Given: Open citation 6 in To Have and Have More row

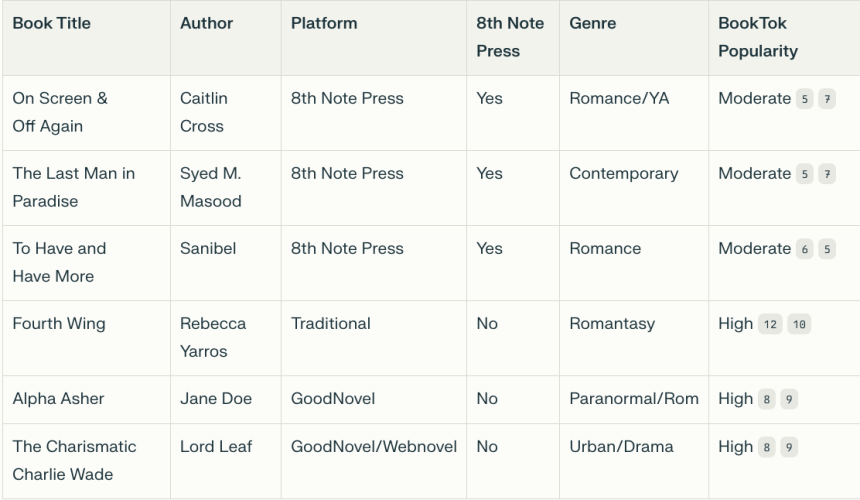Looking at the screenshot, I should point(805,249).
